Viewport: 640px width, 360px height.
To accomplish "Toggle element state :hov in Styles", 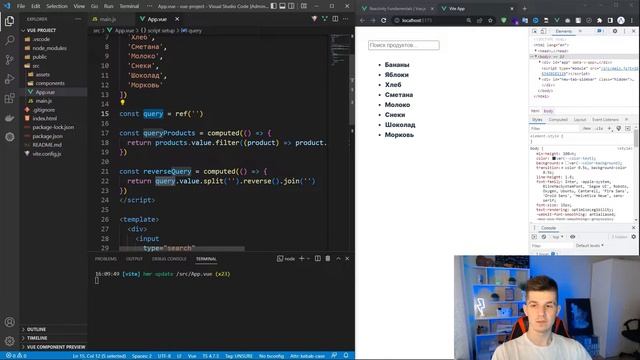I will click(587, 129).
